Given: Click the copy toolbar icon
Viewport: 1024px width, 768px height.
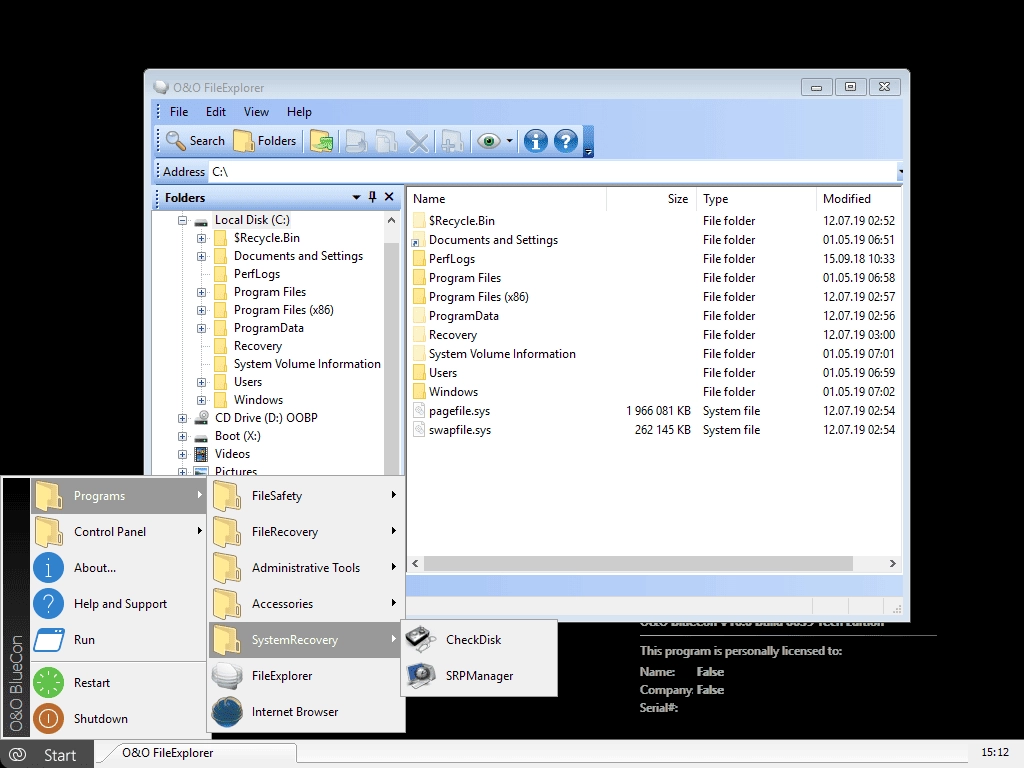Looking at the screenshot, I should pyautogui.click(x=387, y=140).
